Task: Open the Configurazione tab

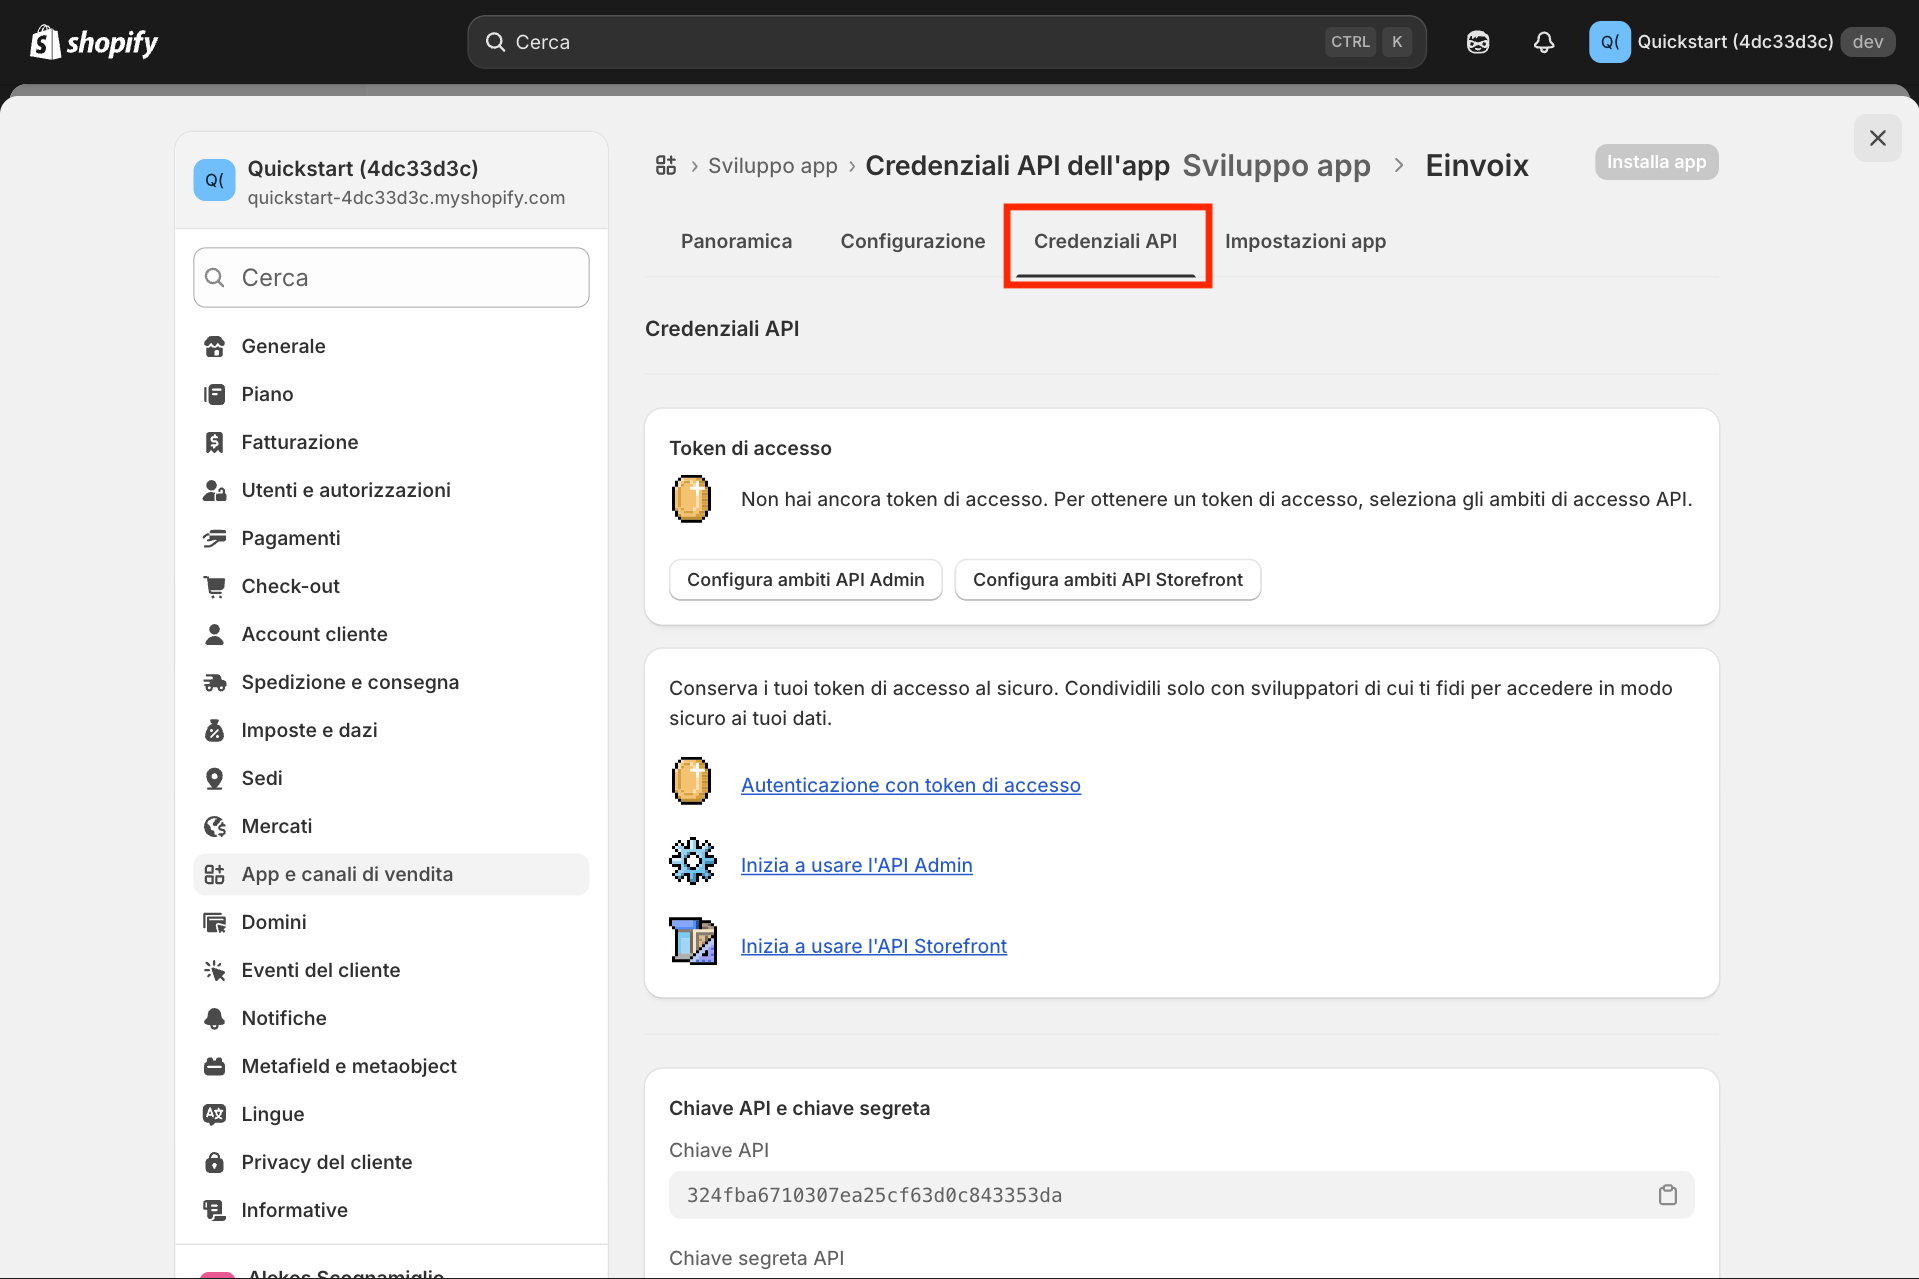Action: [x=911, y=241]
